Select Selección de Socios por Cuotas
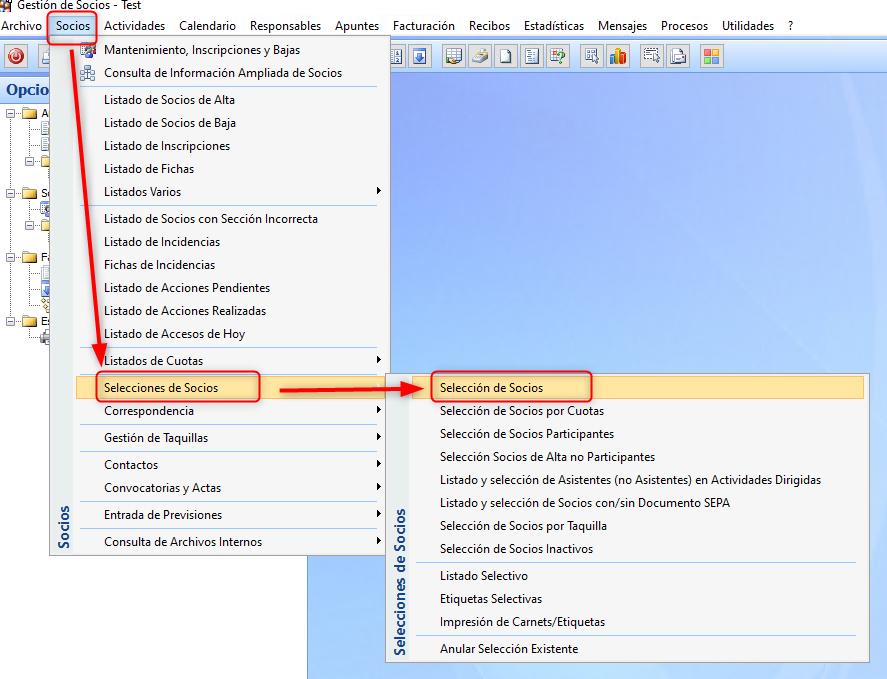 tap(521, 411)
